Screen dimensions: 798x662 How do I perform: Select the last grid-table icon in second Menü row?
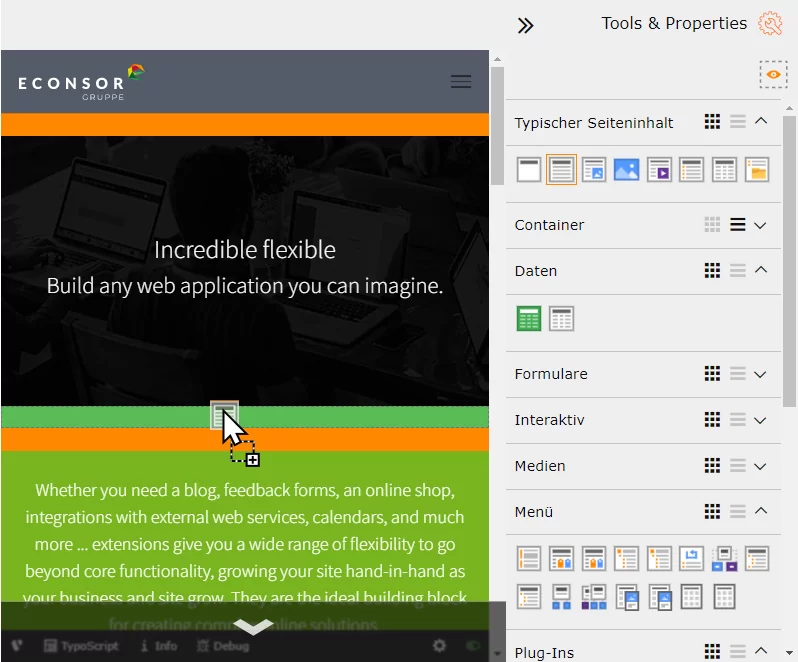coord(724,597)
